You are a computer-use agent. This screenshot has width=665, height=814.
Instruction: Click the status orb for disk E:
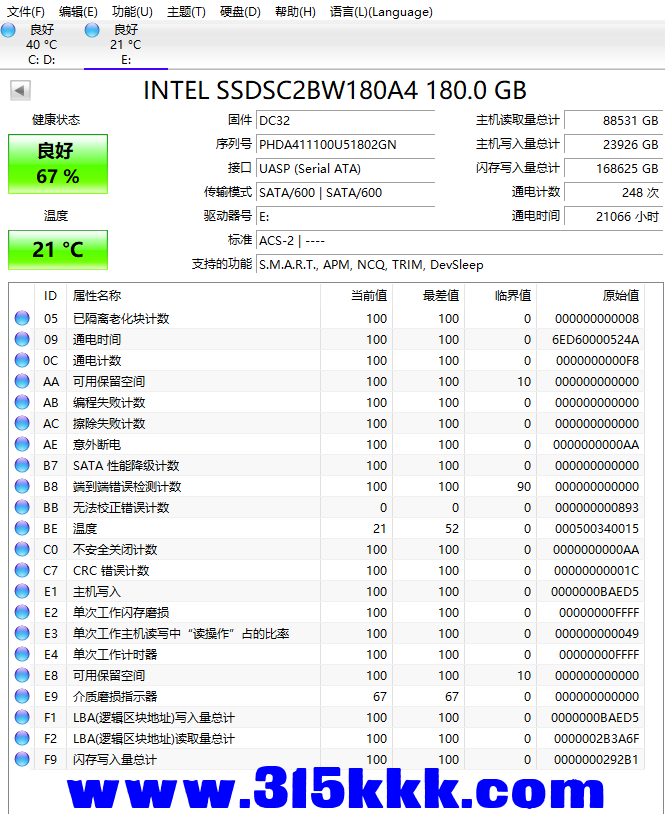92,30
